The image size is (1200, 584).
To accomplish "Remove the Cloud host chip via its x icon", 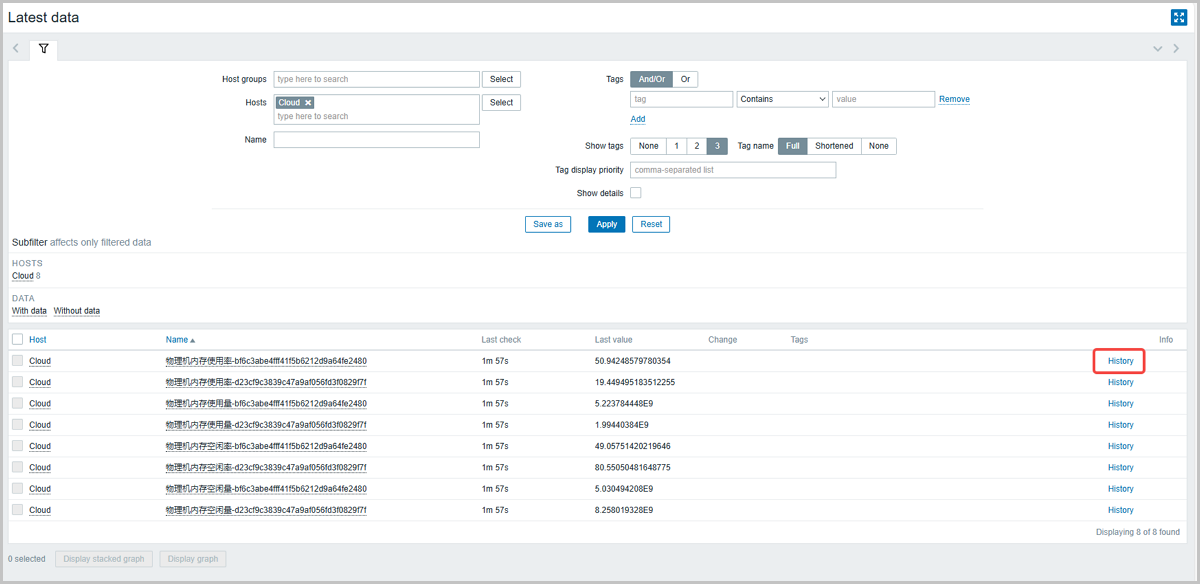I will 308,102.
